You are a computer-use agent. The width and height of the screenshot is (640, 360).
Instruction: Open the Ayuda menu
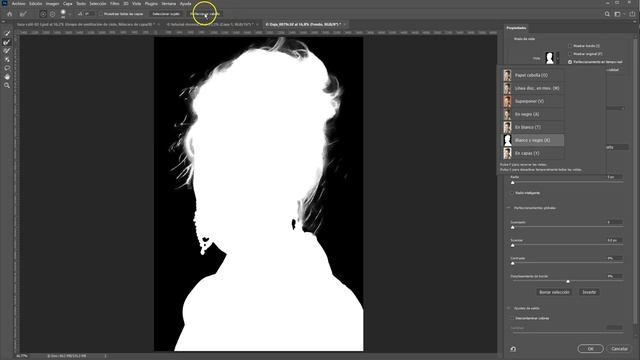[x=186, y=4]
